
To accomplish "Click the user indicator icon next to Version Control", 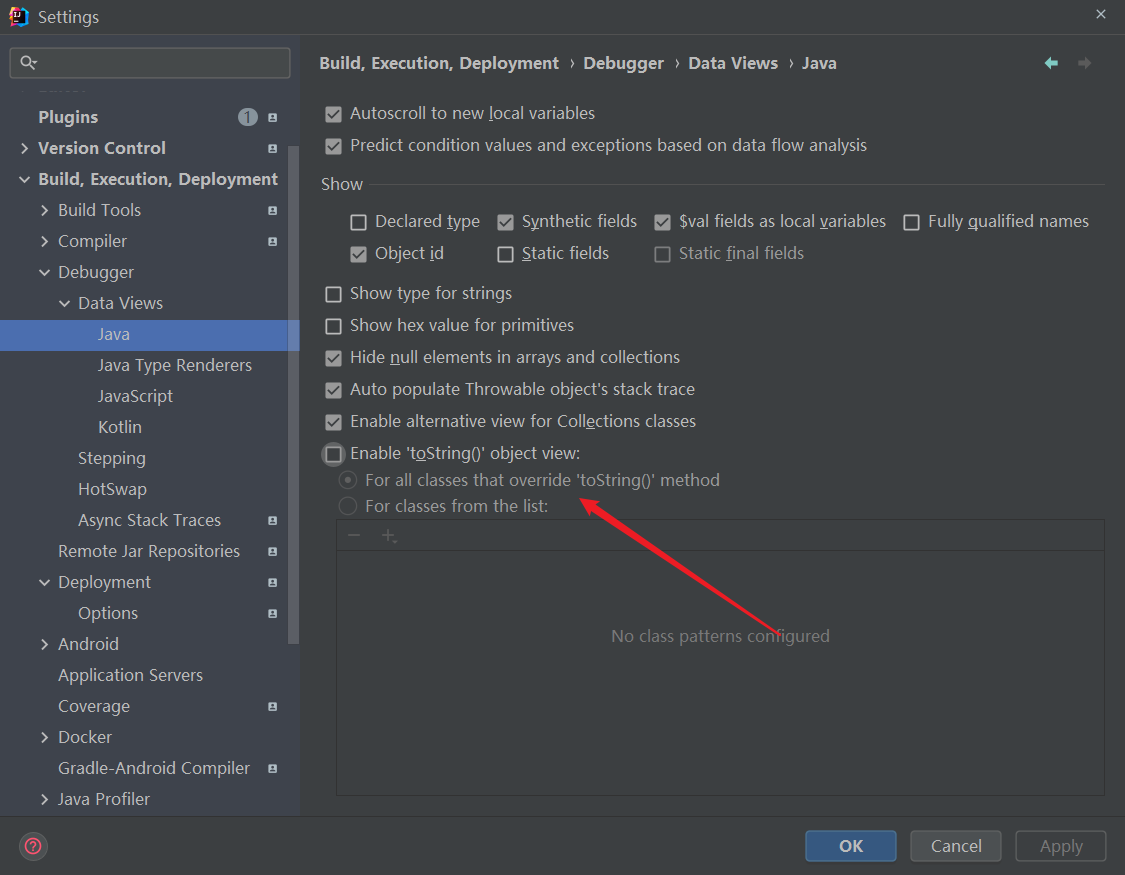I will [272, 148].
